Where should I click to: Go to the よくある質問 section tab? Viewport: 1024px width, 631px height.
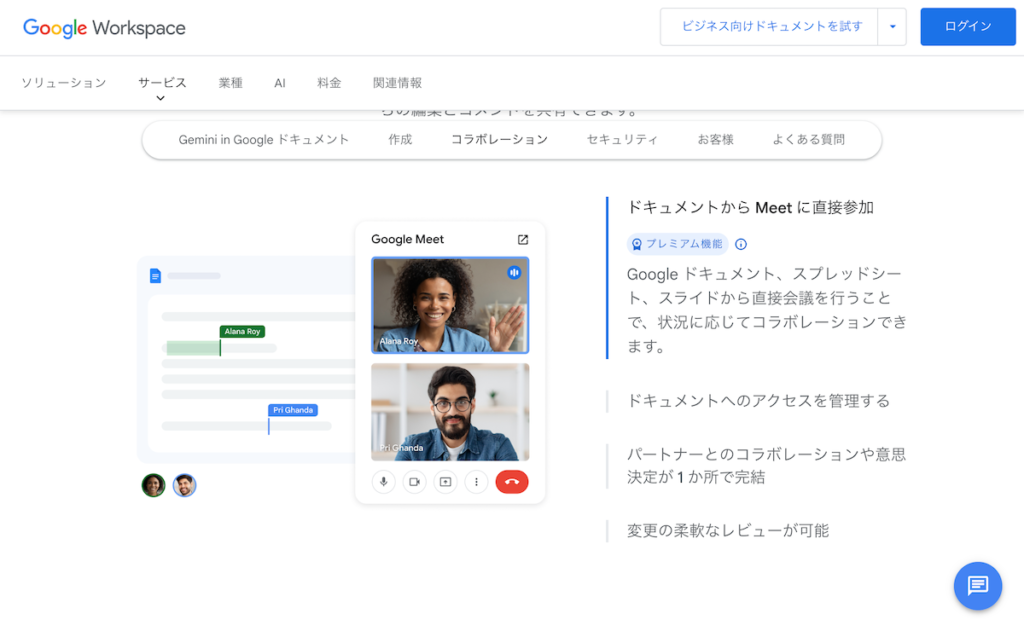808,140
